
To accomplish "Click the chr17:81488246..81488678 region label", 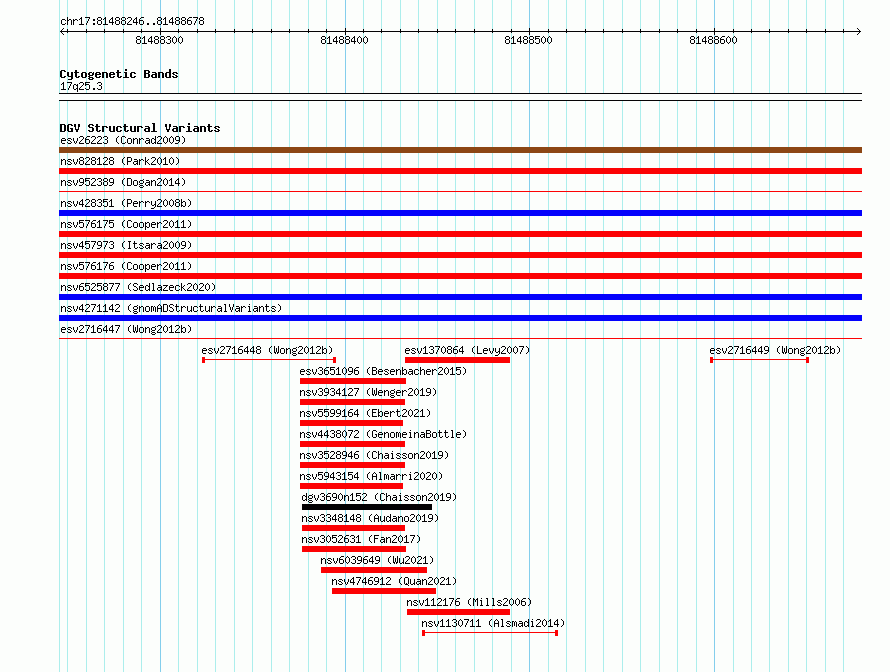I will (x=132, y=21).
